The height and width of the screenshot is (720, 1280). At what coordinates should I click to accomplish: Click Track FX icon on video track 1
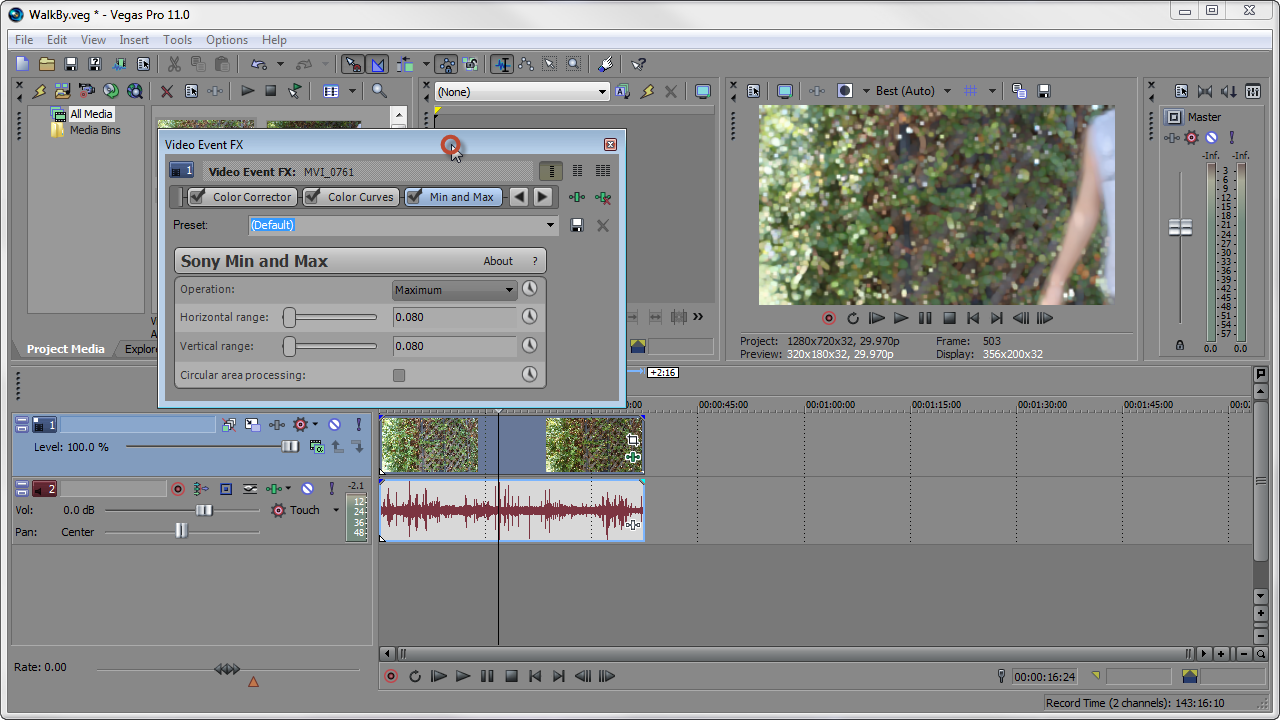(276, 425)
